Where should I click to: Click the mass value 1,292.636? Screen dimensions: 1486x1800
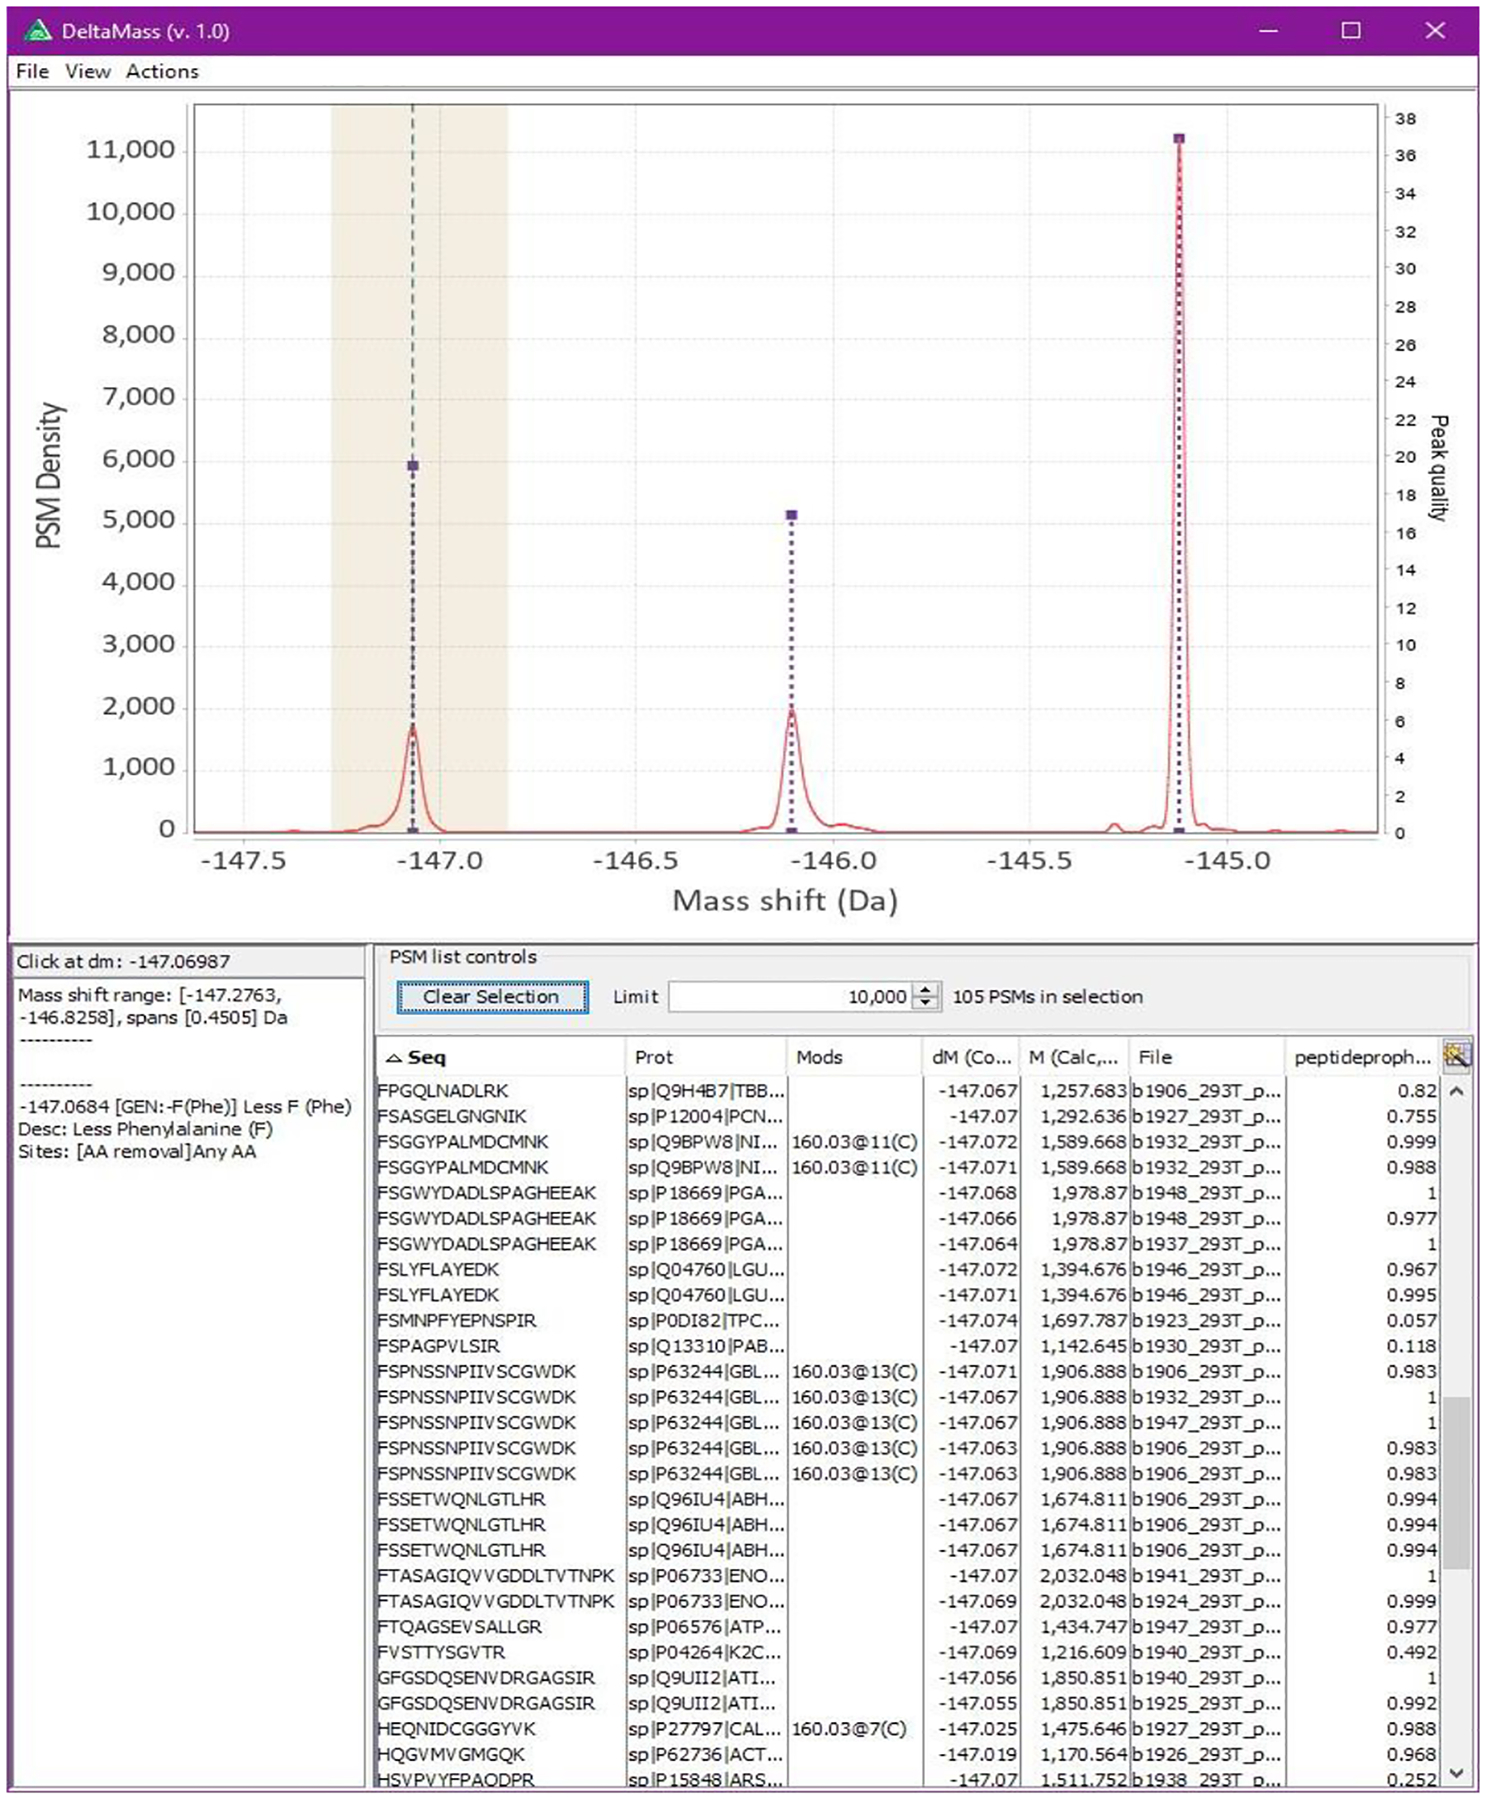click(1084, 1116)
